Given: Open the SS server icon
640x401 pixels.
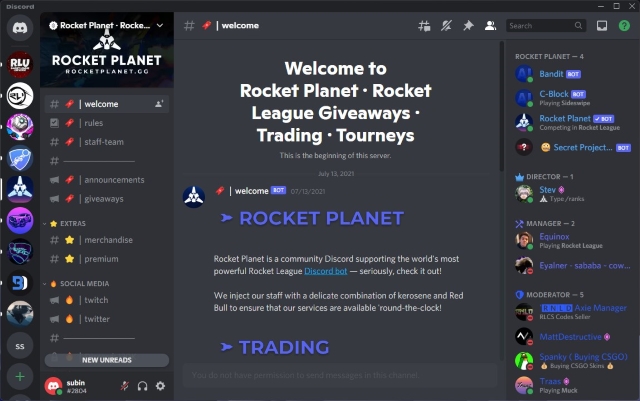Looking at the screenshot, I should (x=20, y=346).
